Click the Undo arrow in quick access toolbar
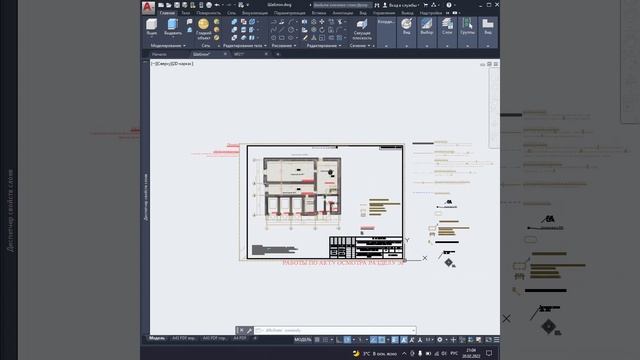Screen dimensions: 640x360 [217, 5]
